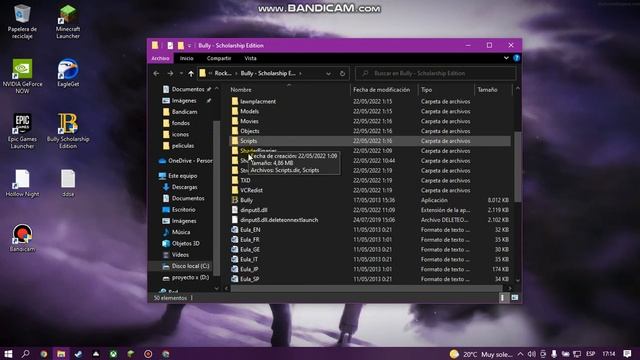This screenshot has width=640, height=360.
Task: Switch to large icons view in status bar
Action: [x=515, y=298]
